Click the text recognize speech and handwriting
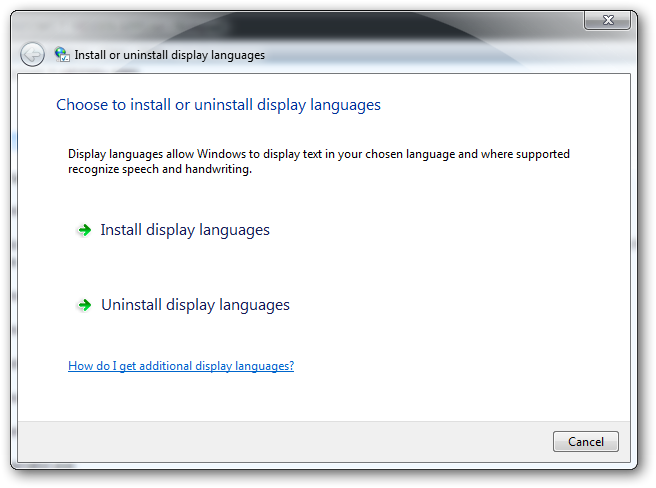656x488 pixels. [160, 169]
